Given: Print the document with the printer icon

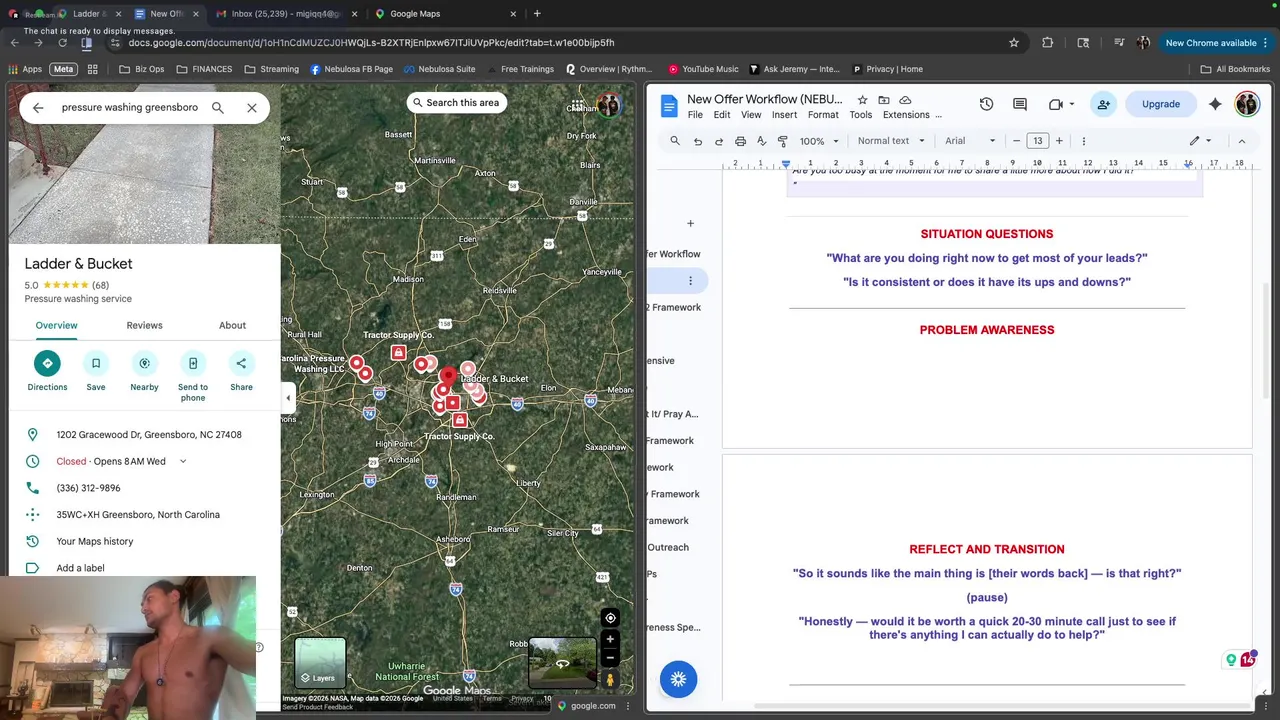Looking at the screenshot, I should tap(740, 141).
